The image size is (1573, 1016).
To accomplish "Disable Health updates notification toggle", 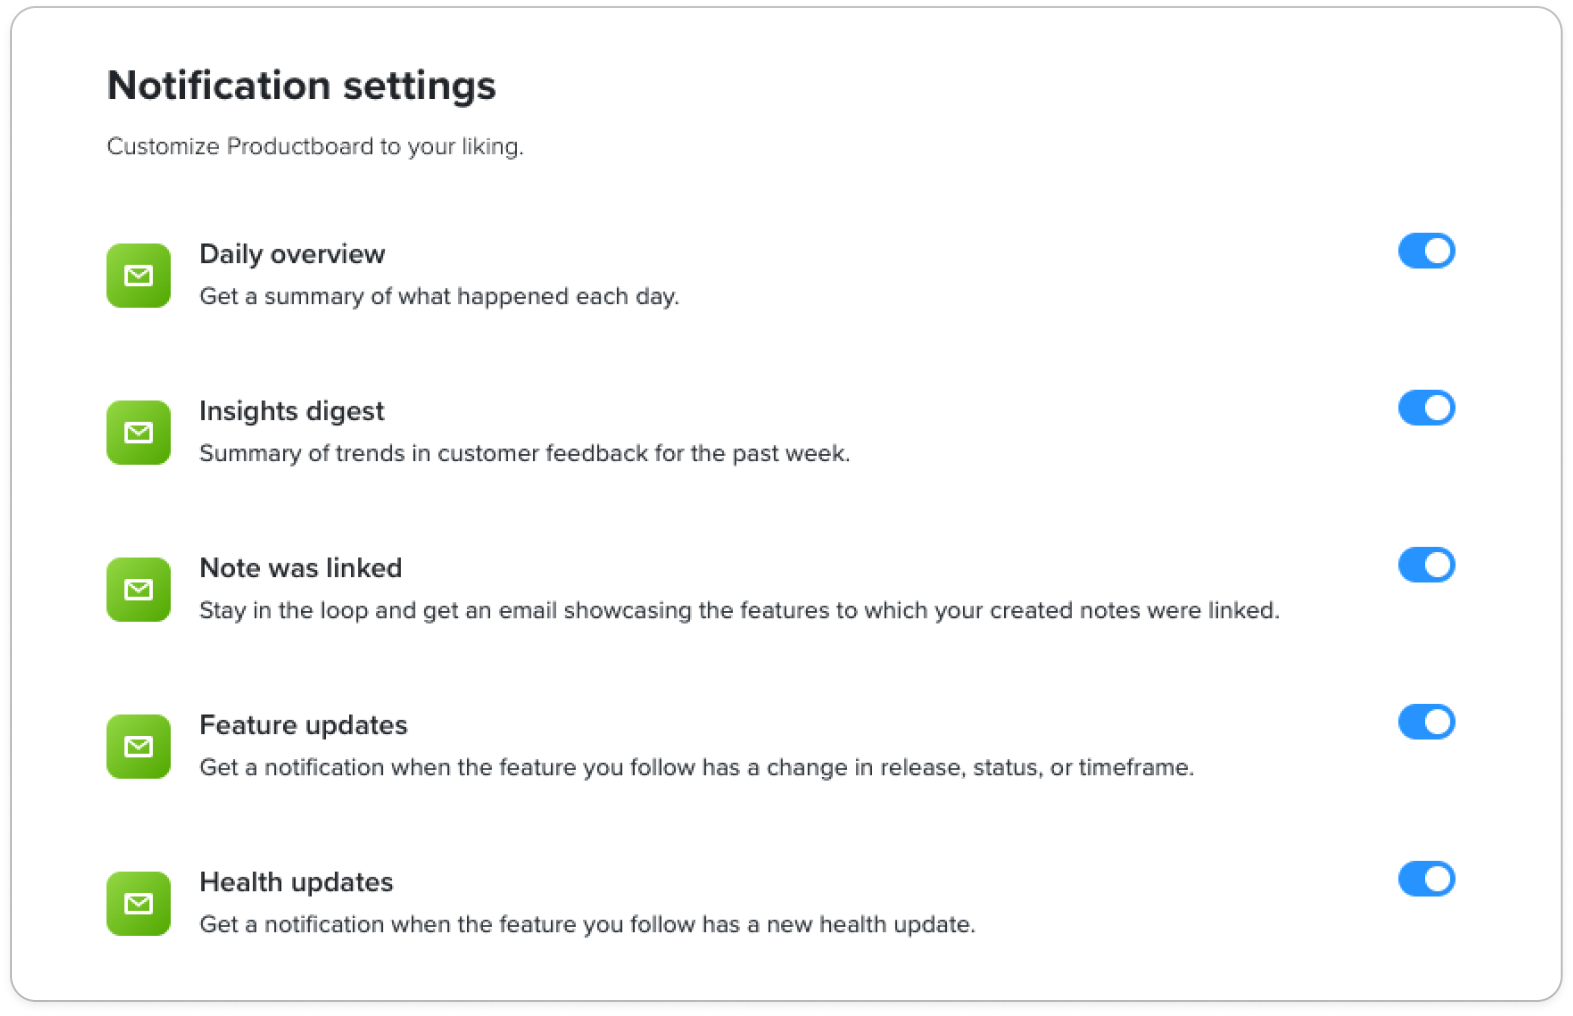I will [1426, 879].
